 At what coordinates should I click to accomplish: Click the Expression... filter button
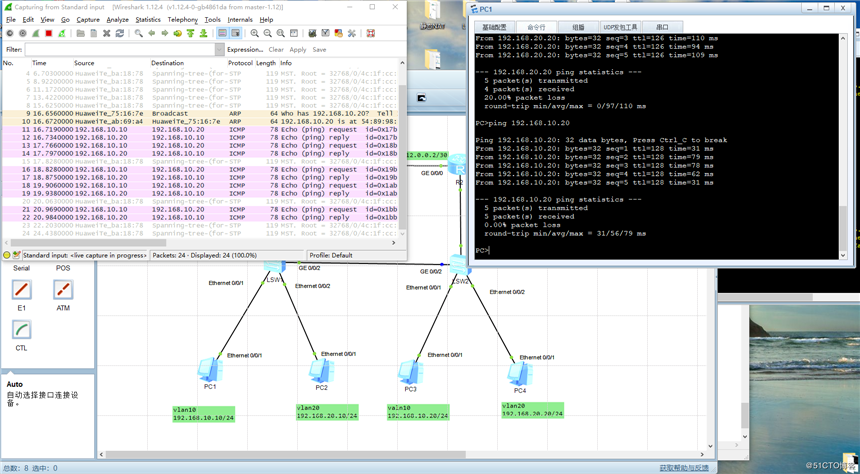coord(245,49)
